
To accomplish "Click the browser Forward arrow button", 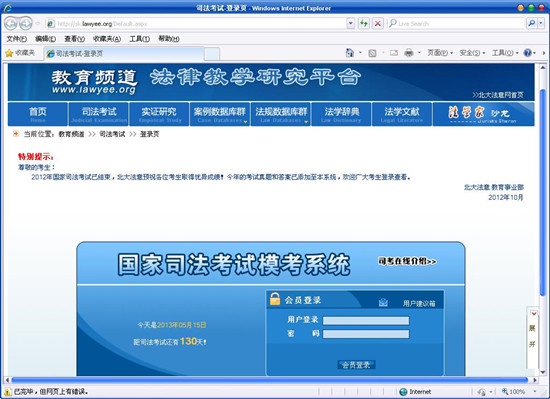I will 26,23.
